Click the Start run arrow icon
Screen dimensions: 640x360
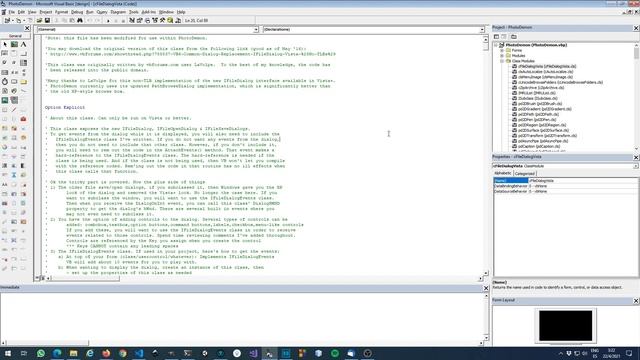pyautogui.click(x=108, y=20)
